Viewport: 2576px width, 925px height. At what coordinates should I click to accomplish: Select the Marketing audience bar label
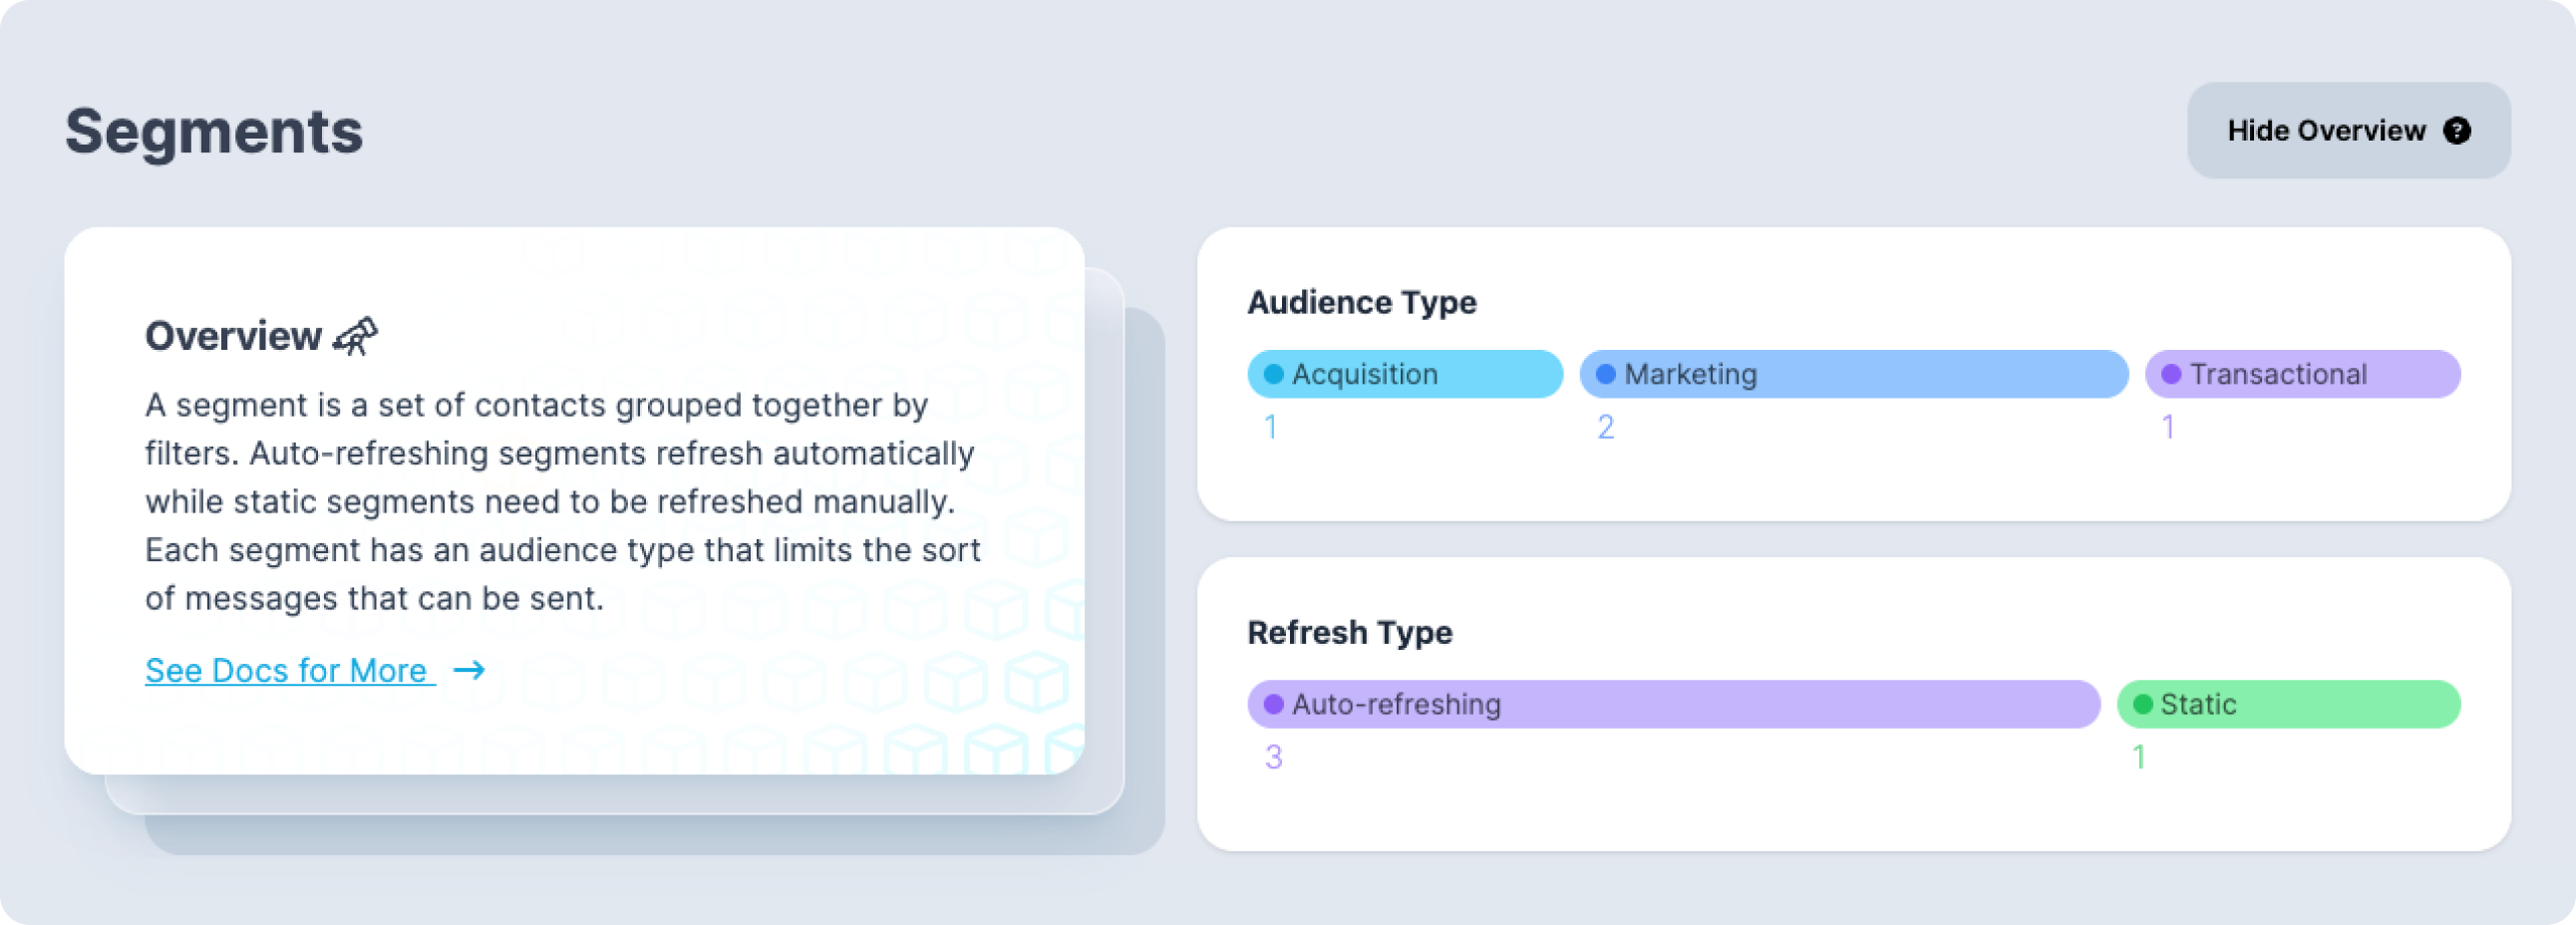point(1690,374)
